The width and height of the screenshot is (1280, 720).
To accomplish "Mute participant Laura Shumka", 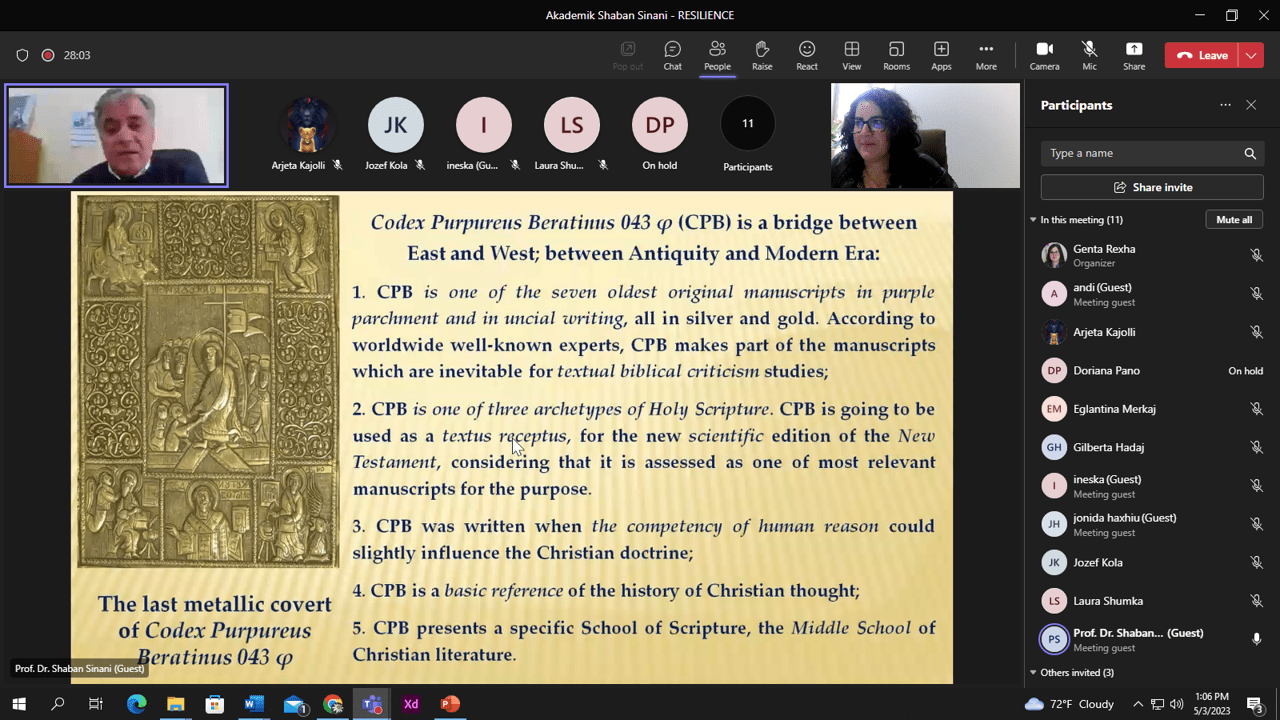I will tap(1256, 600).
